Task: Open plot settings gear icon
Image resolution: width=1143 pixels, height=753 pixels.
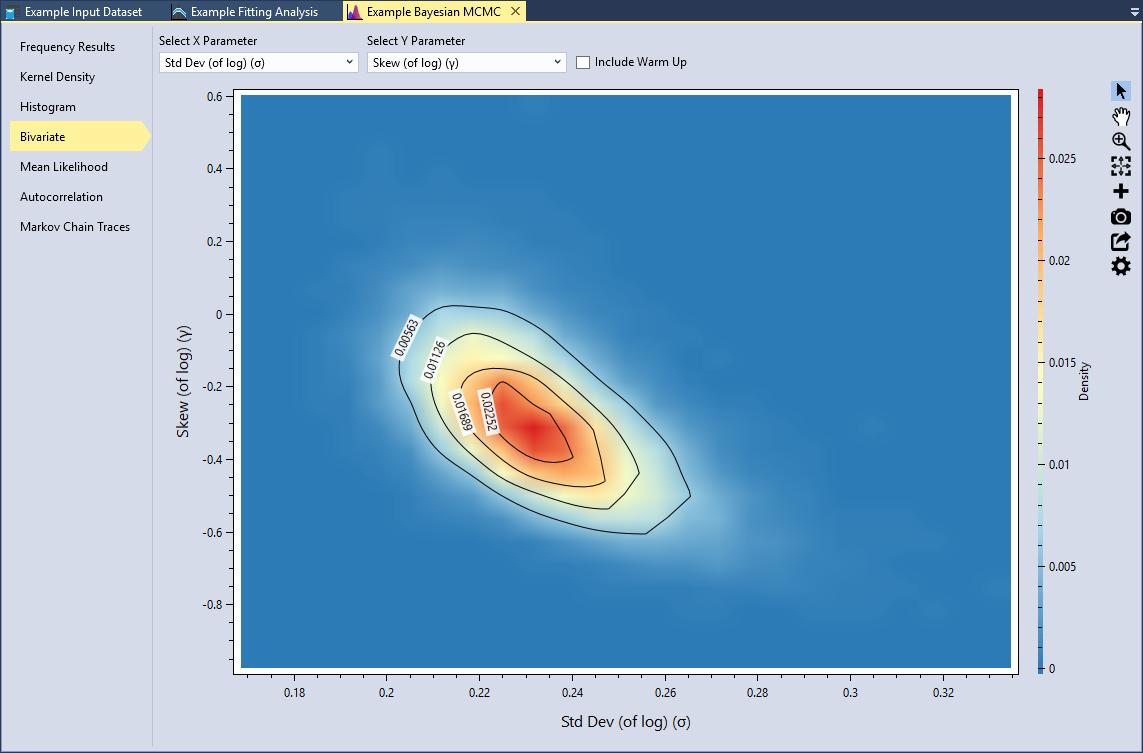Action: coord(1121,266)
